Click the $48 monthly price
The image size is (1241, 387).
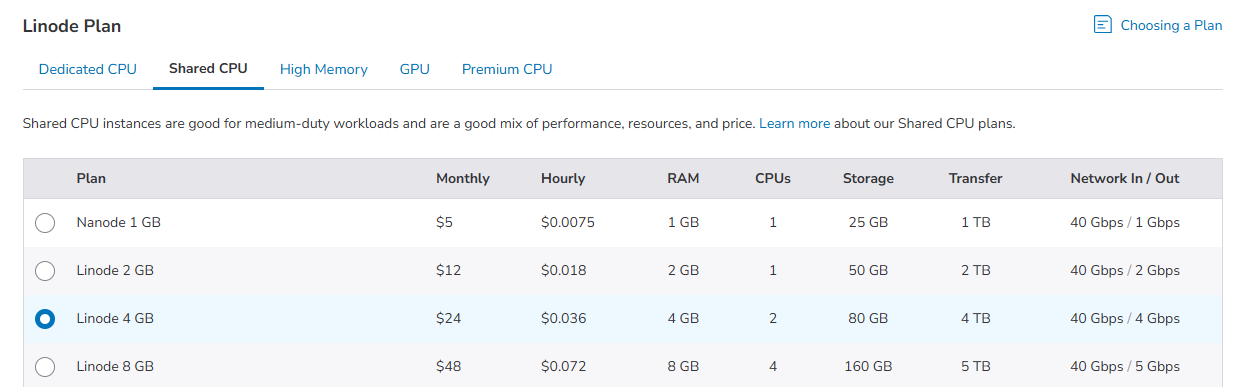[448, 366]
